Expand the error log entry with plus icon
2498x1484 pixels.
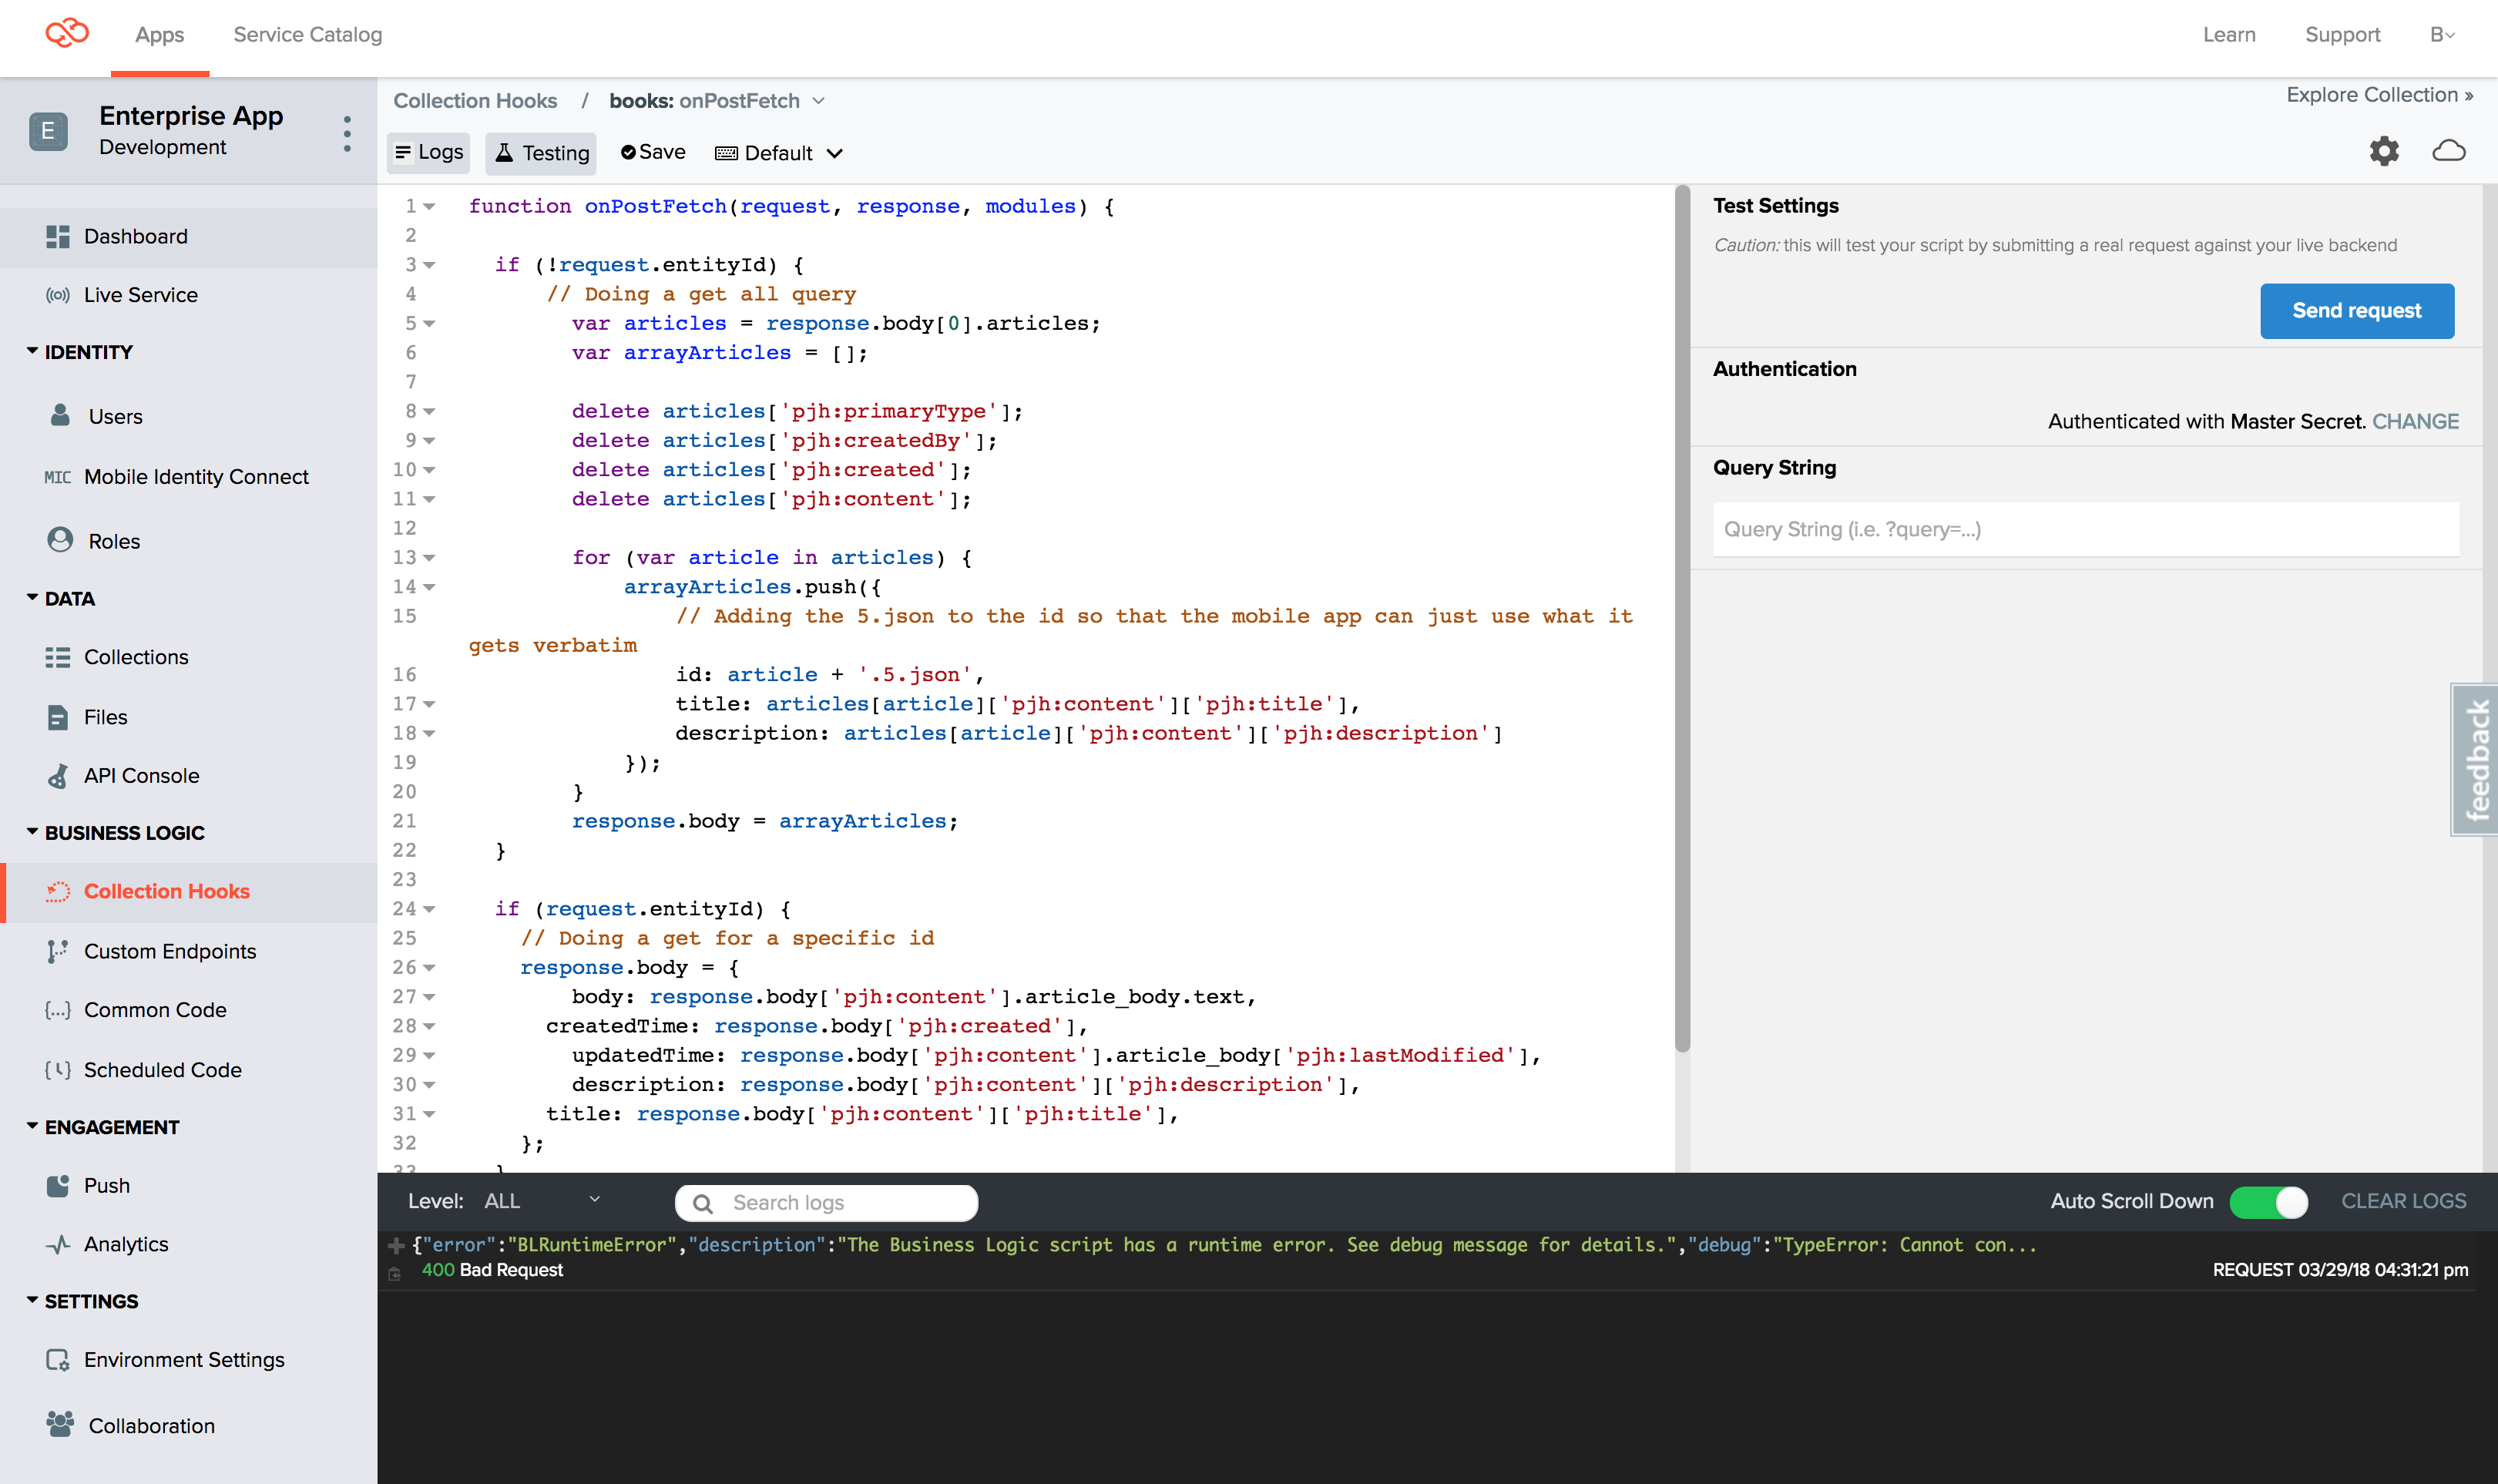396,1245
